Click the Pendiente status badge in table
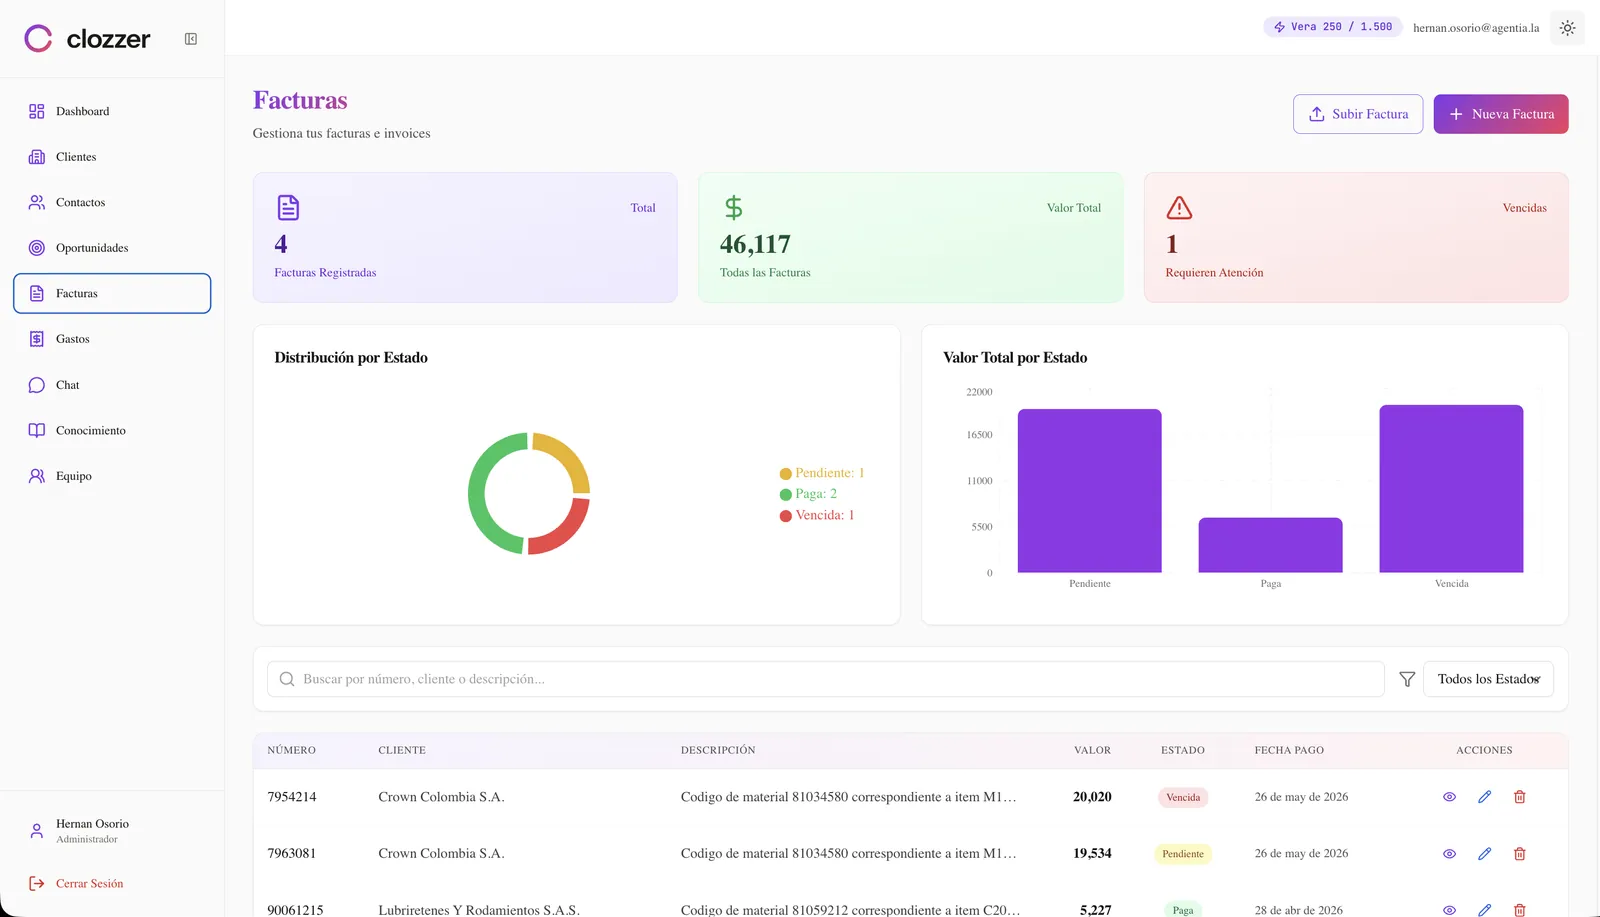This screenshot has height=917, width=1600. pyautogui.click(x=1183, y=854)
